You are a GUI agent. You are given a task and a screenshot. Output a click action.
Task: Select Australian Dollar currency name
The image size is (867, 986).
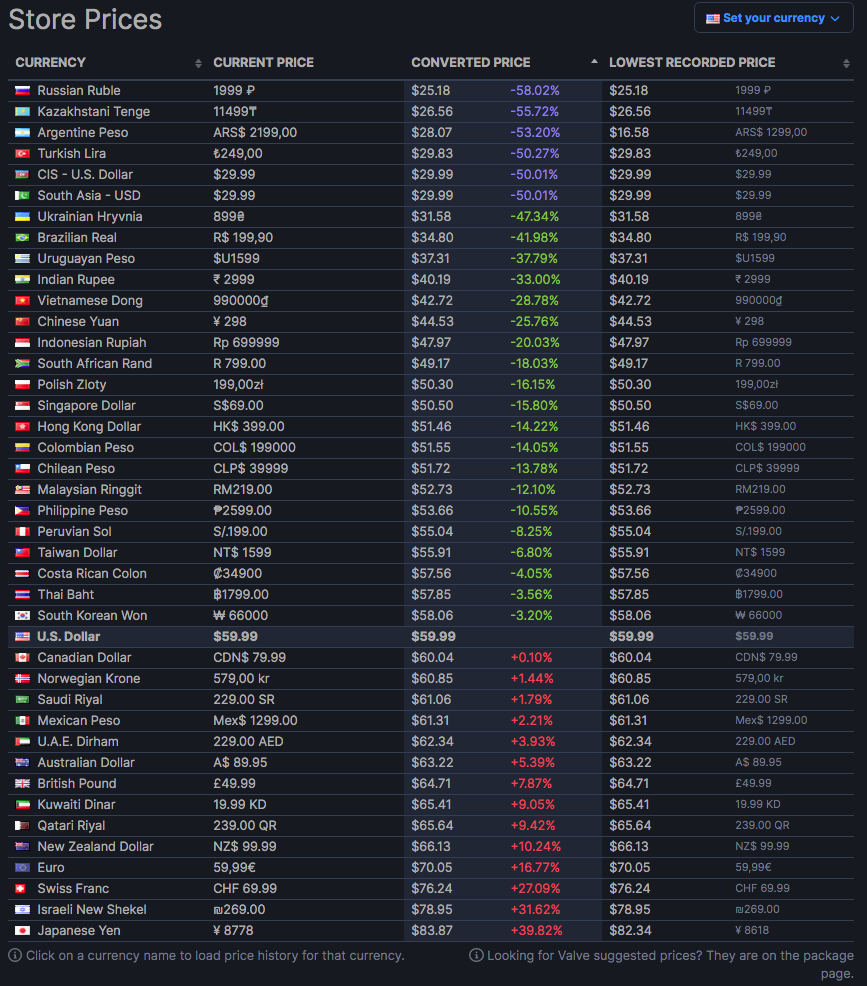pyautogui.click(x=86, y=763)
